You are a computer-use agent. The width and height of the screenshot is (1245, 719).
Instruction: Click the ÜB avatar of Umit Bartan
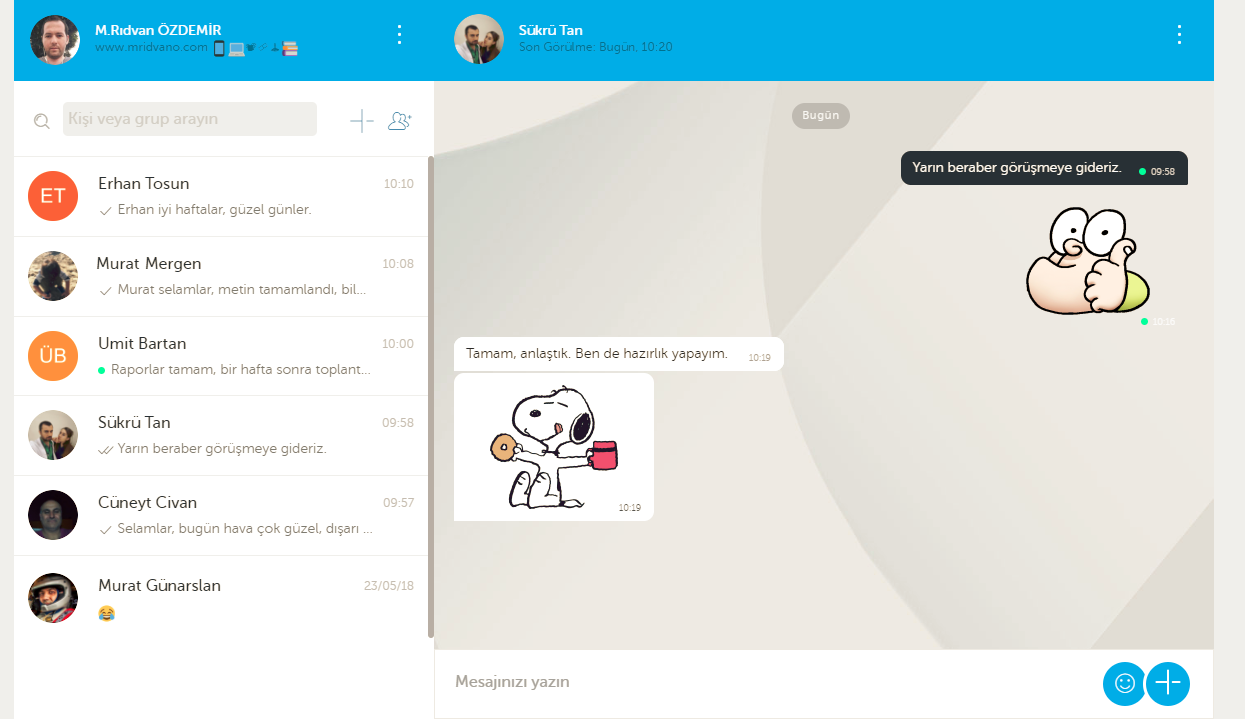tap(53, 356)
